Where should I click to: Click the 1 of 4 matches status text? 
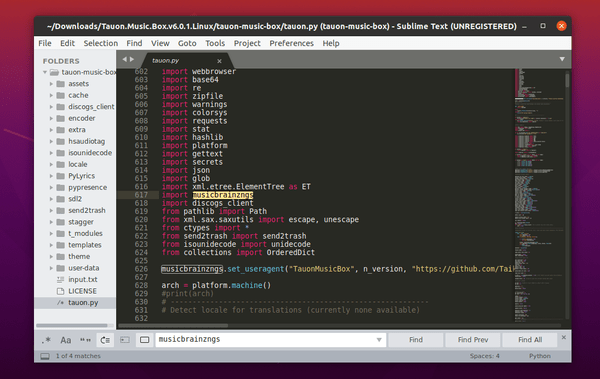point(78,356)
